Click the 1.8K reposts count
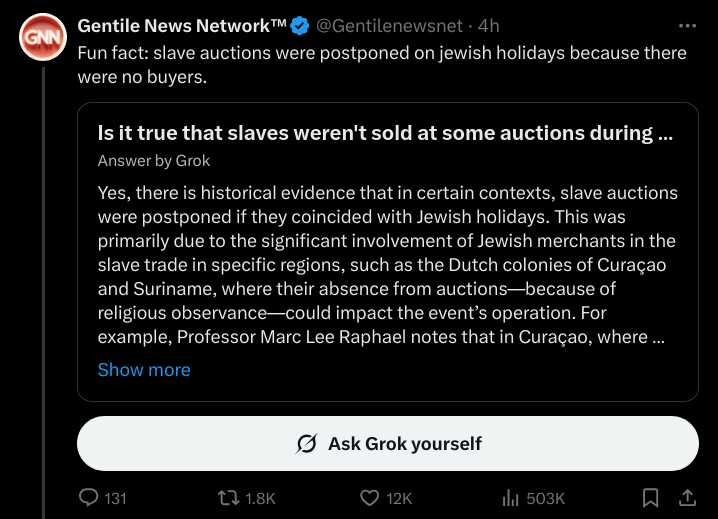Image resolution: width=718 pixels, height=519 pixels. point(260,498)
